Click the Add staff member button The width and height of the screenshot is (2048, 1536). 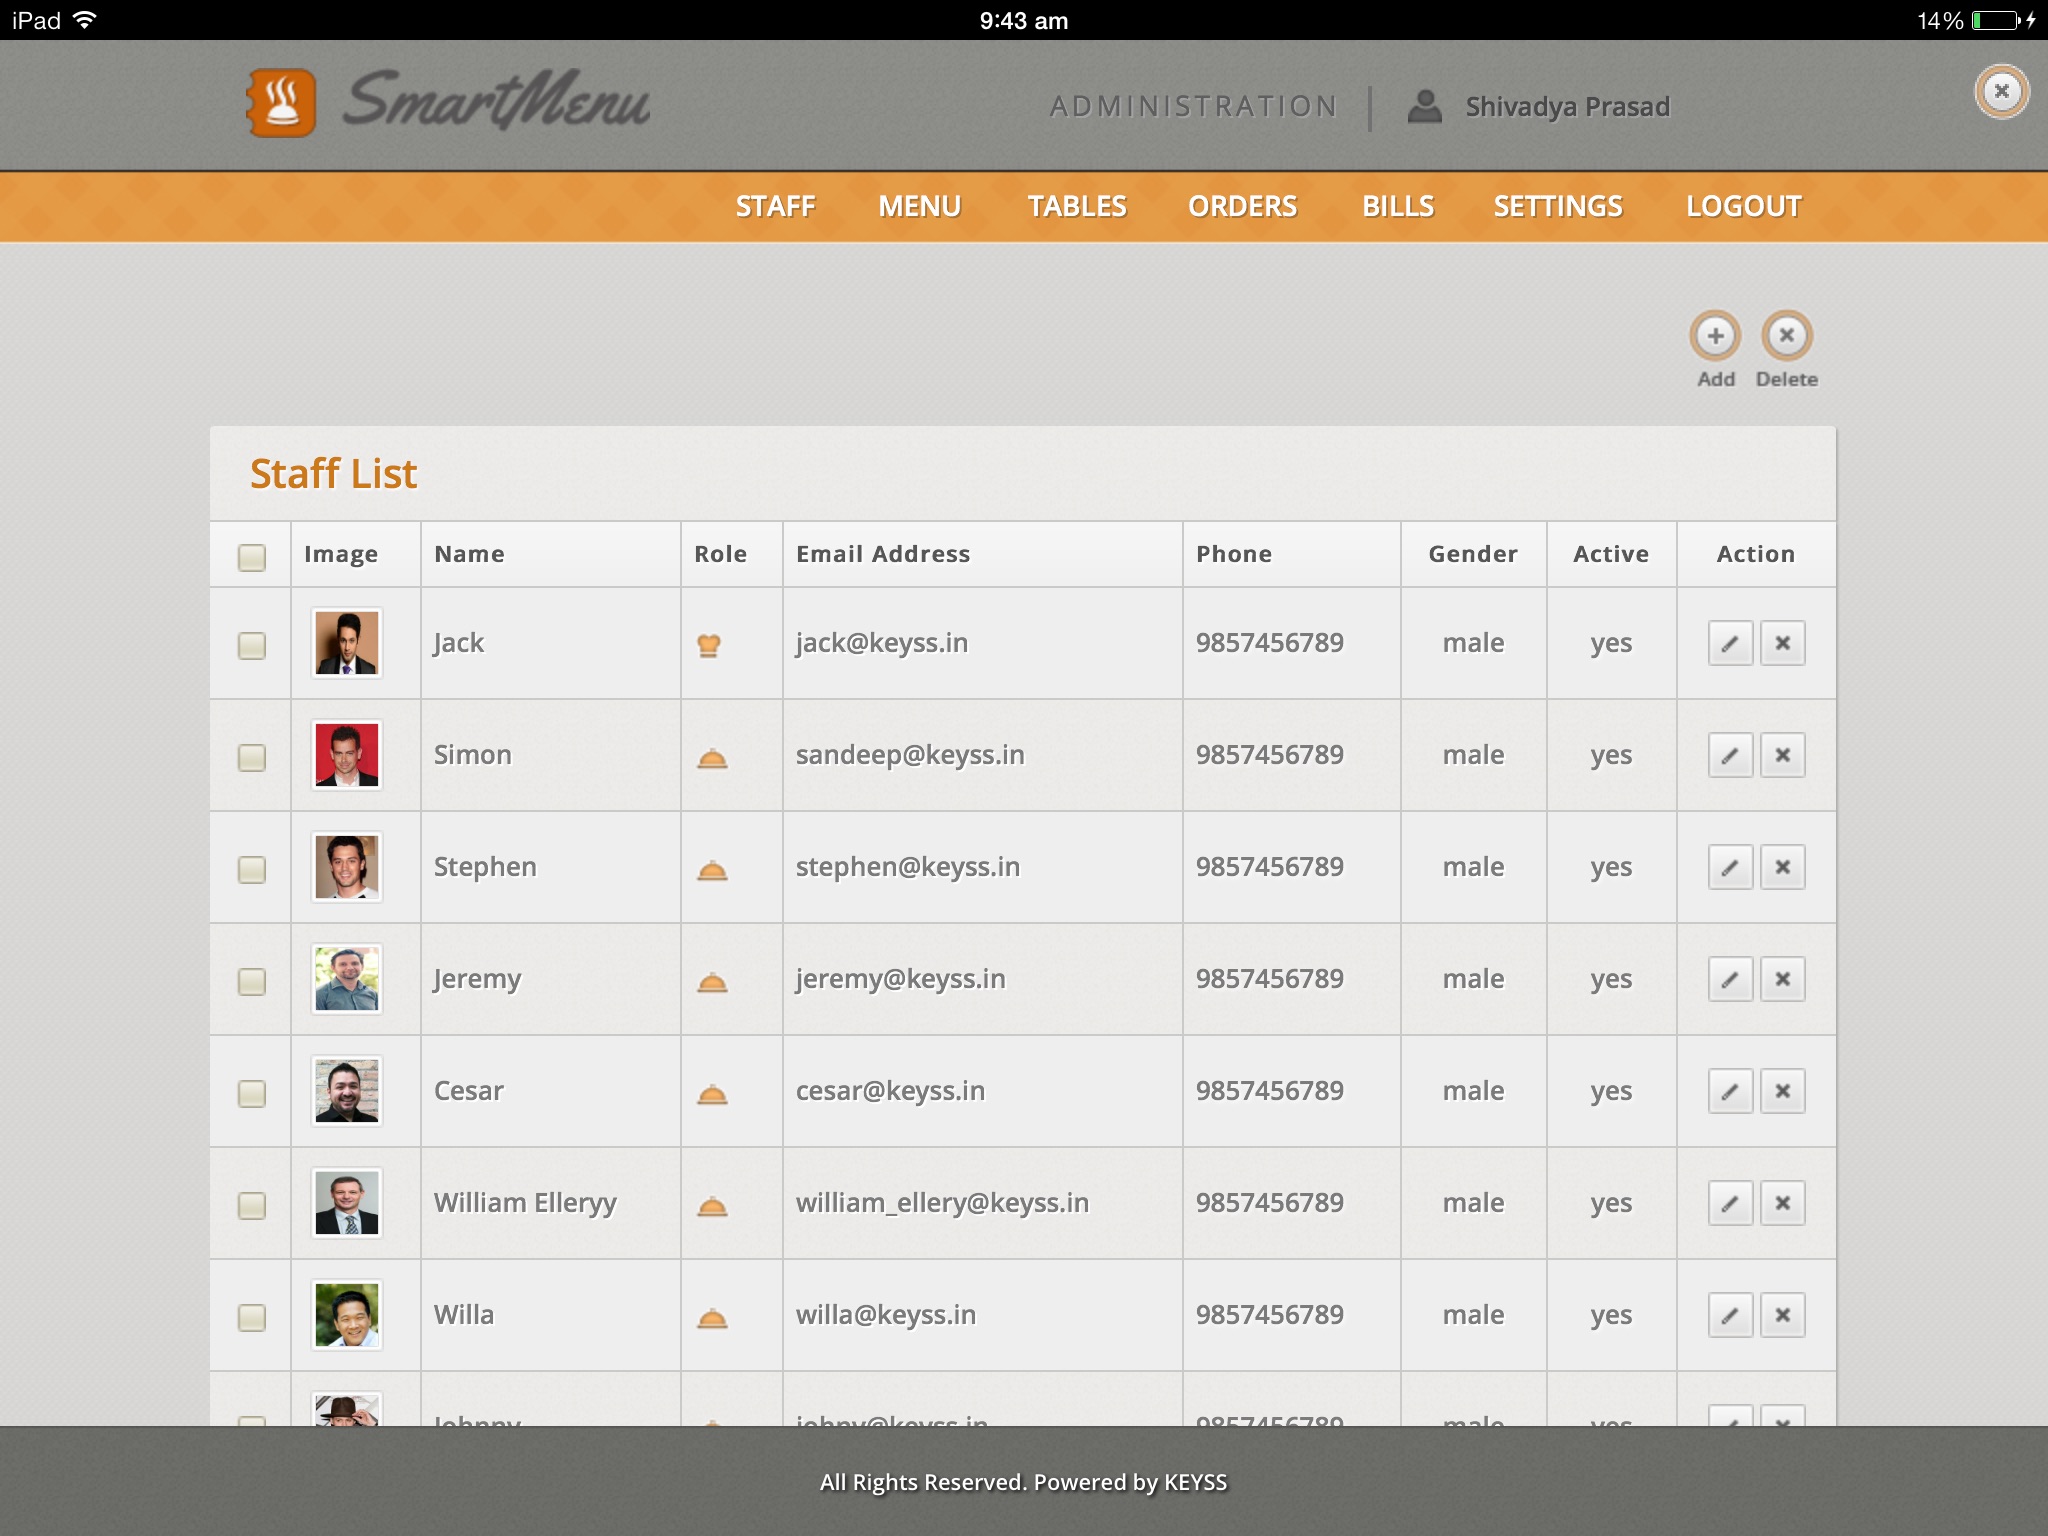pyautogui.click(x=1714, y=334)
